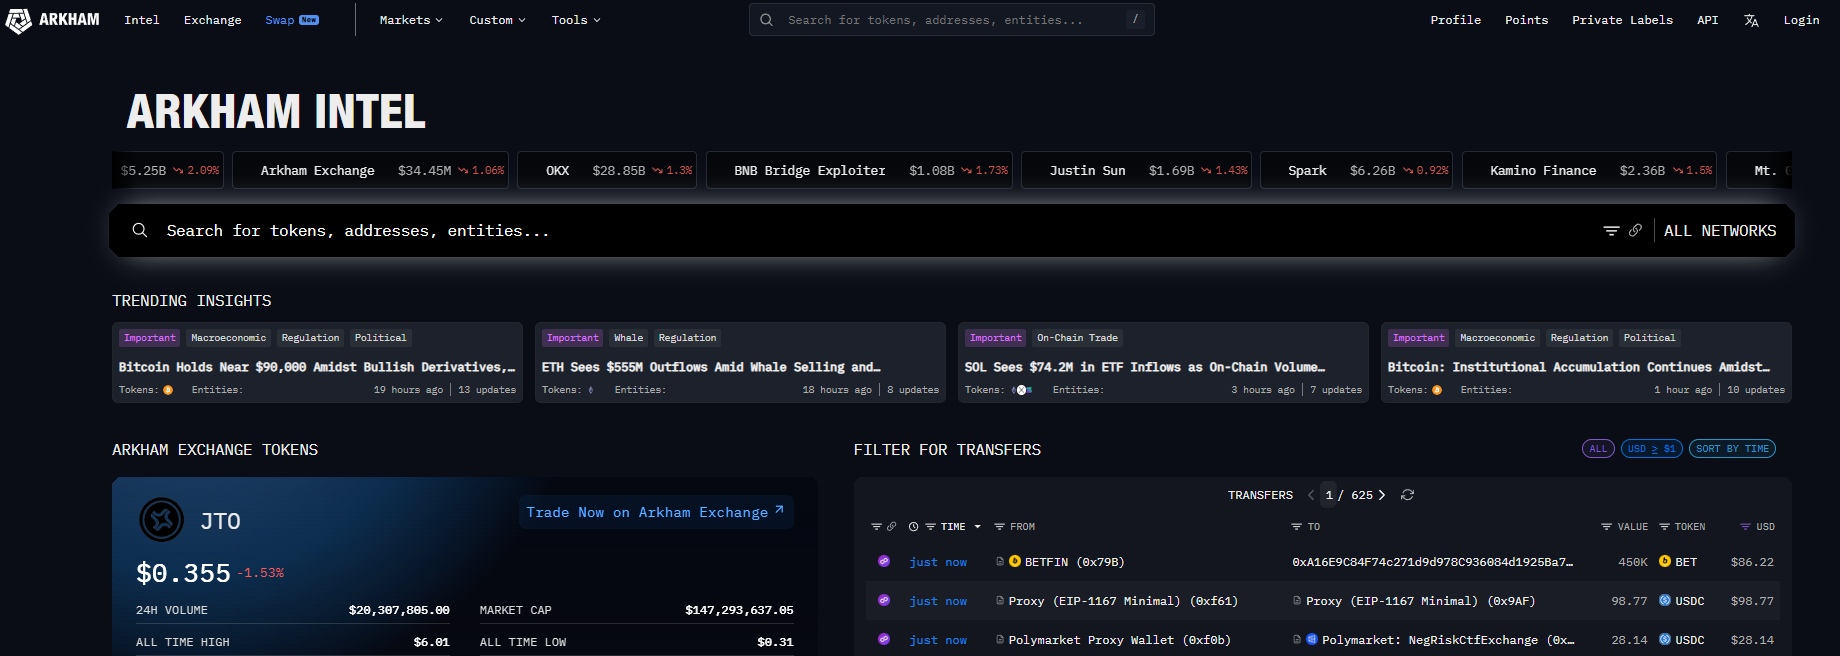Click the BET token icon in the first transfer row

pos(1665,562)
